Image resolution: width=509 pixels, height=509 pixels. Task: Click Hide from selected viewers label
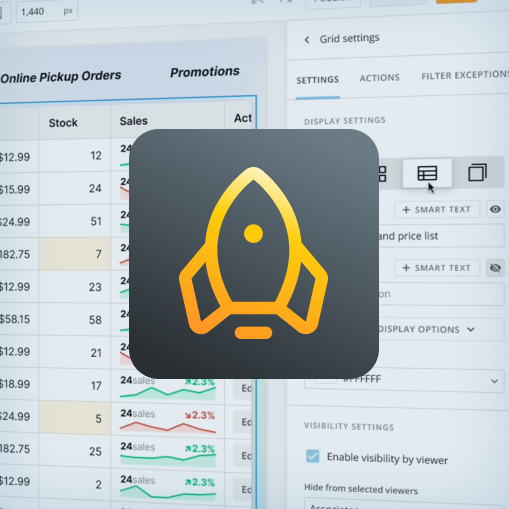pos(361,489)
